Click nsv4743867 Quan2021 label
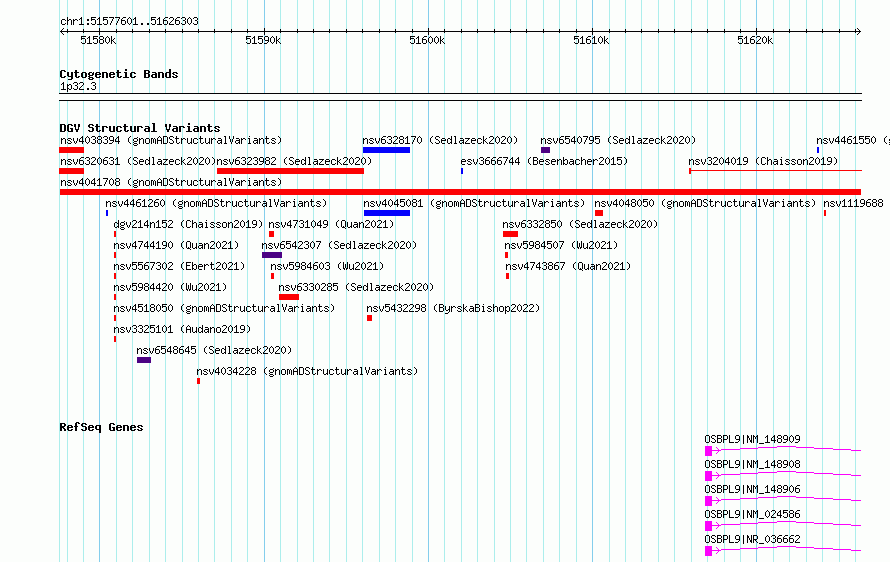 (x=568, y=266)
